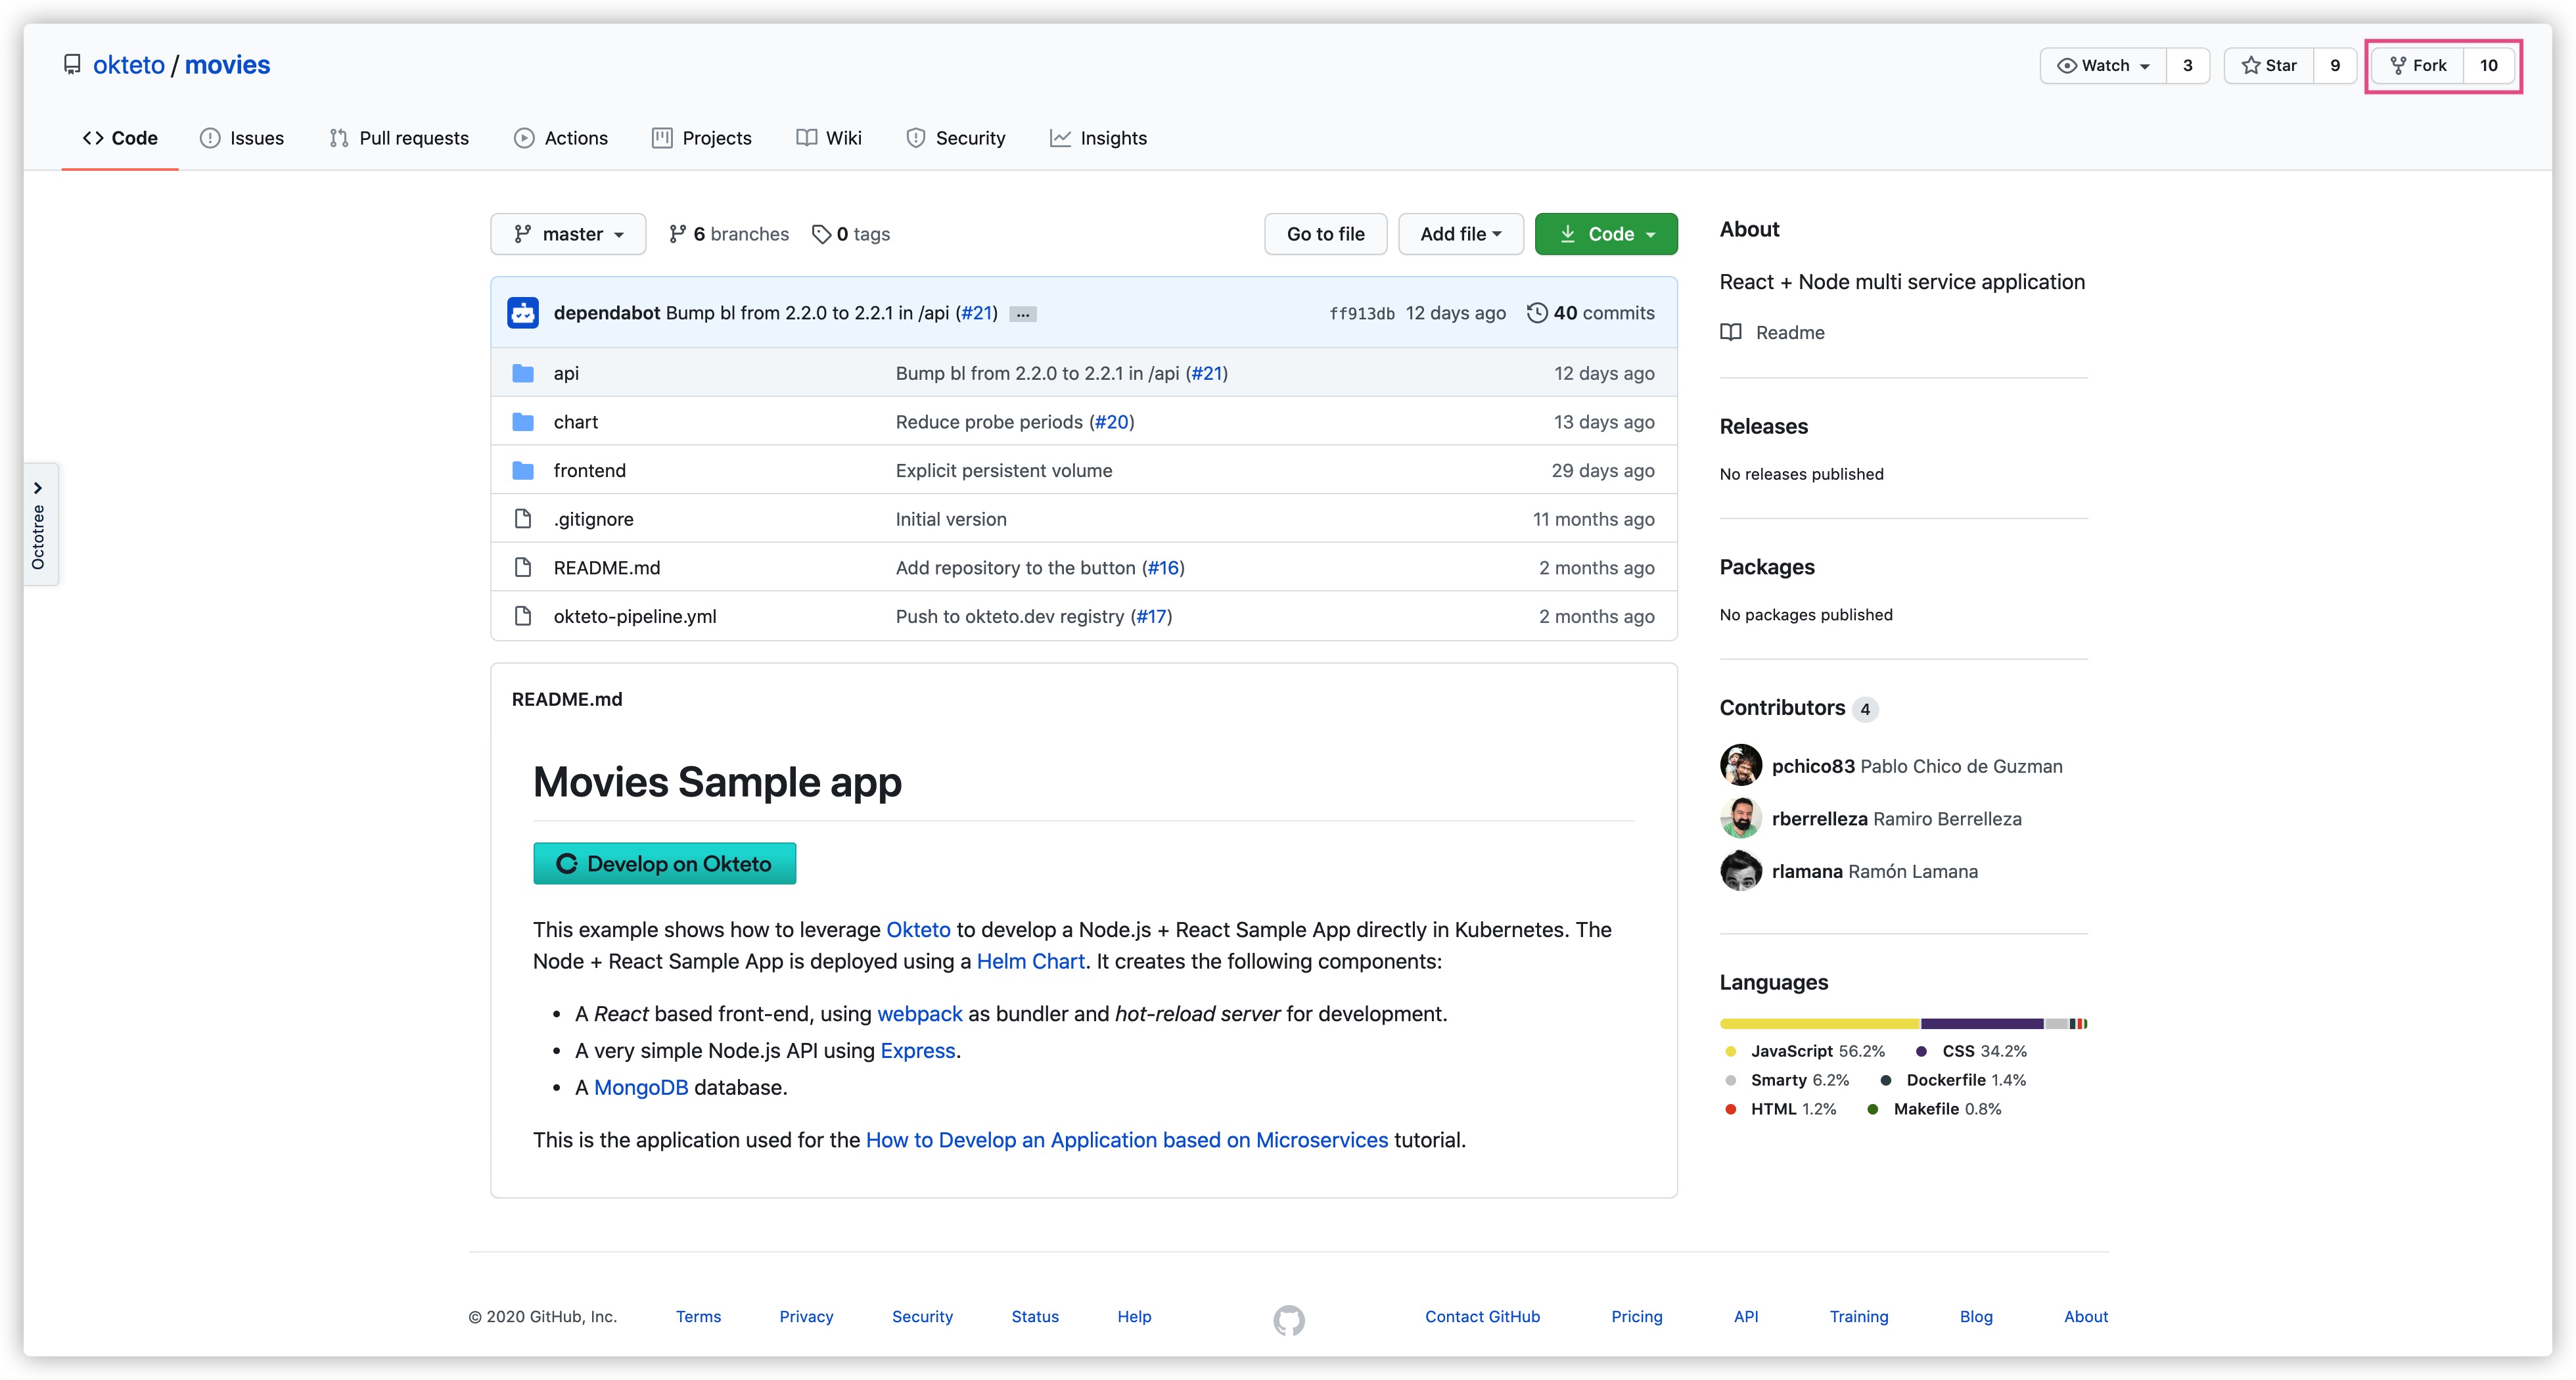The width and height of the screenshot is (2576, 1380).
Task: Fork the movies repository
Action: pyautogui.click(x=2418, y=65)
